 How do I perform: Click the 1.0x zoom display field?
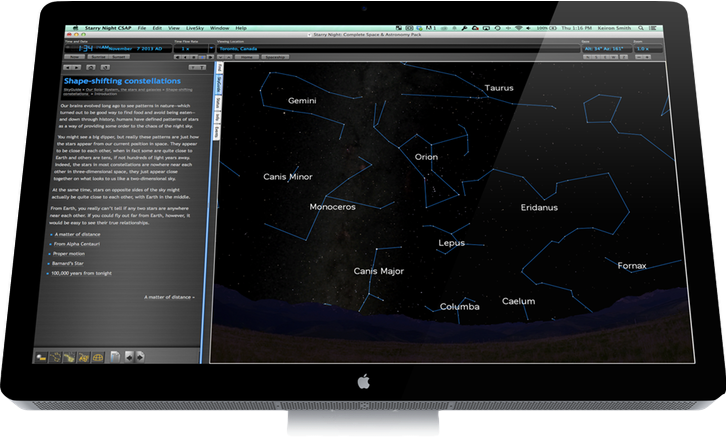pos(649,49)
